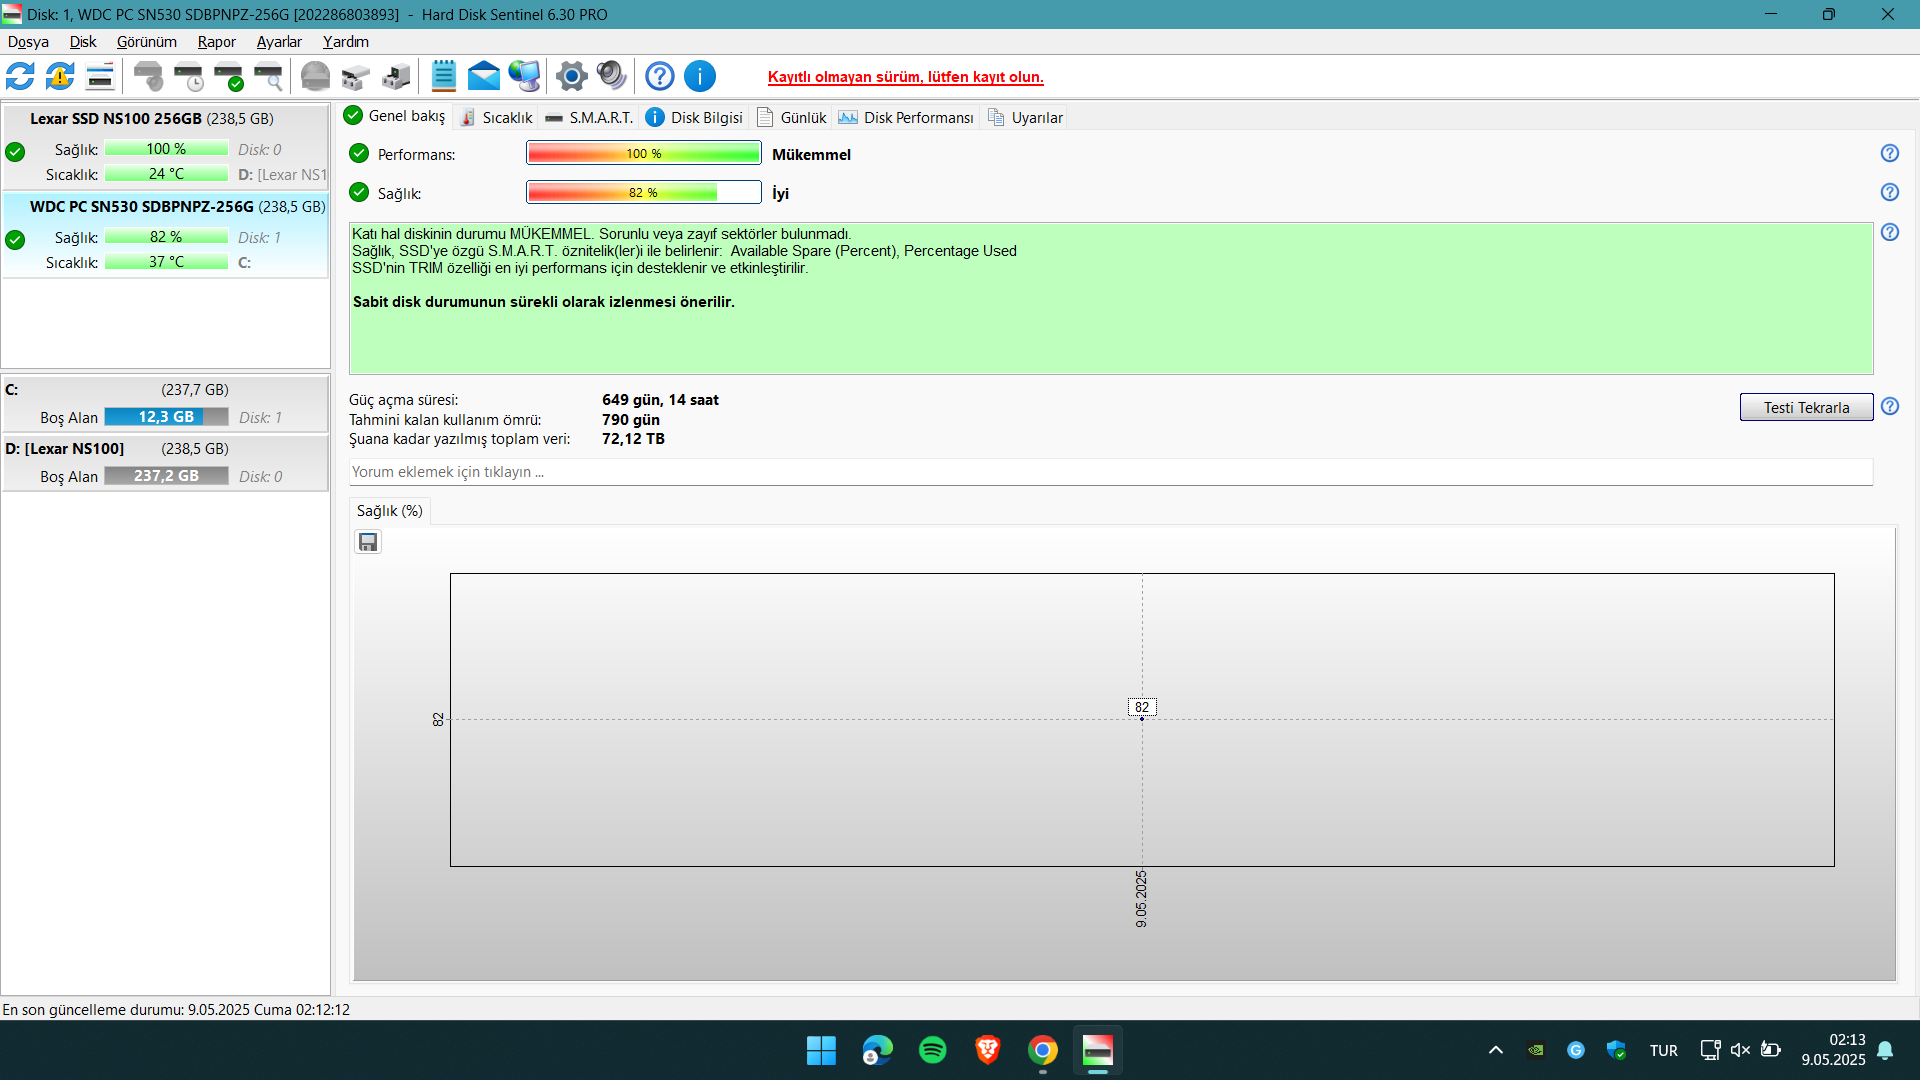Select Lexar SSD NS100 256GB disk
Image resolution: width=1920 pixels, height=1080 pixels.
[165, 146]
